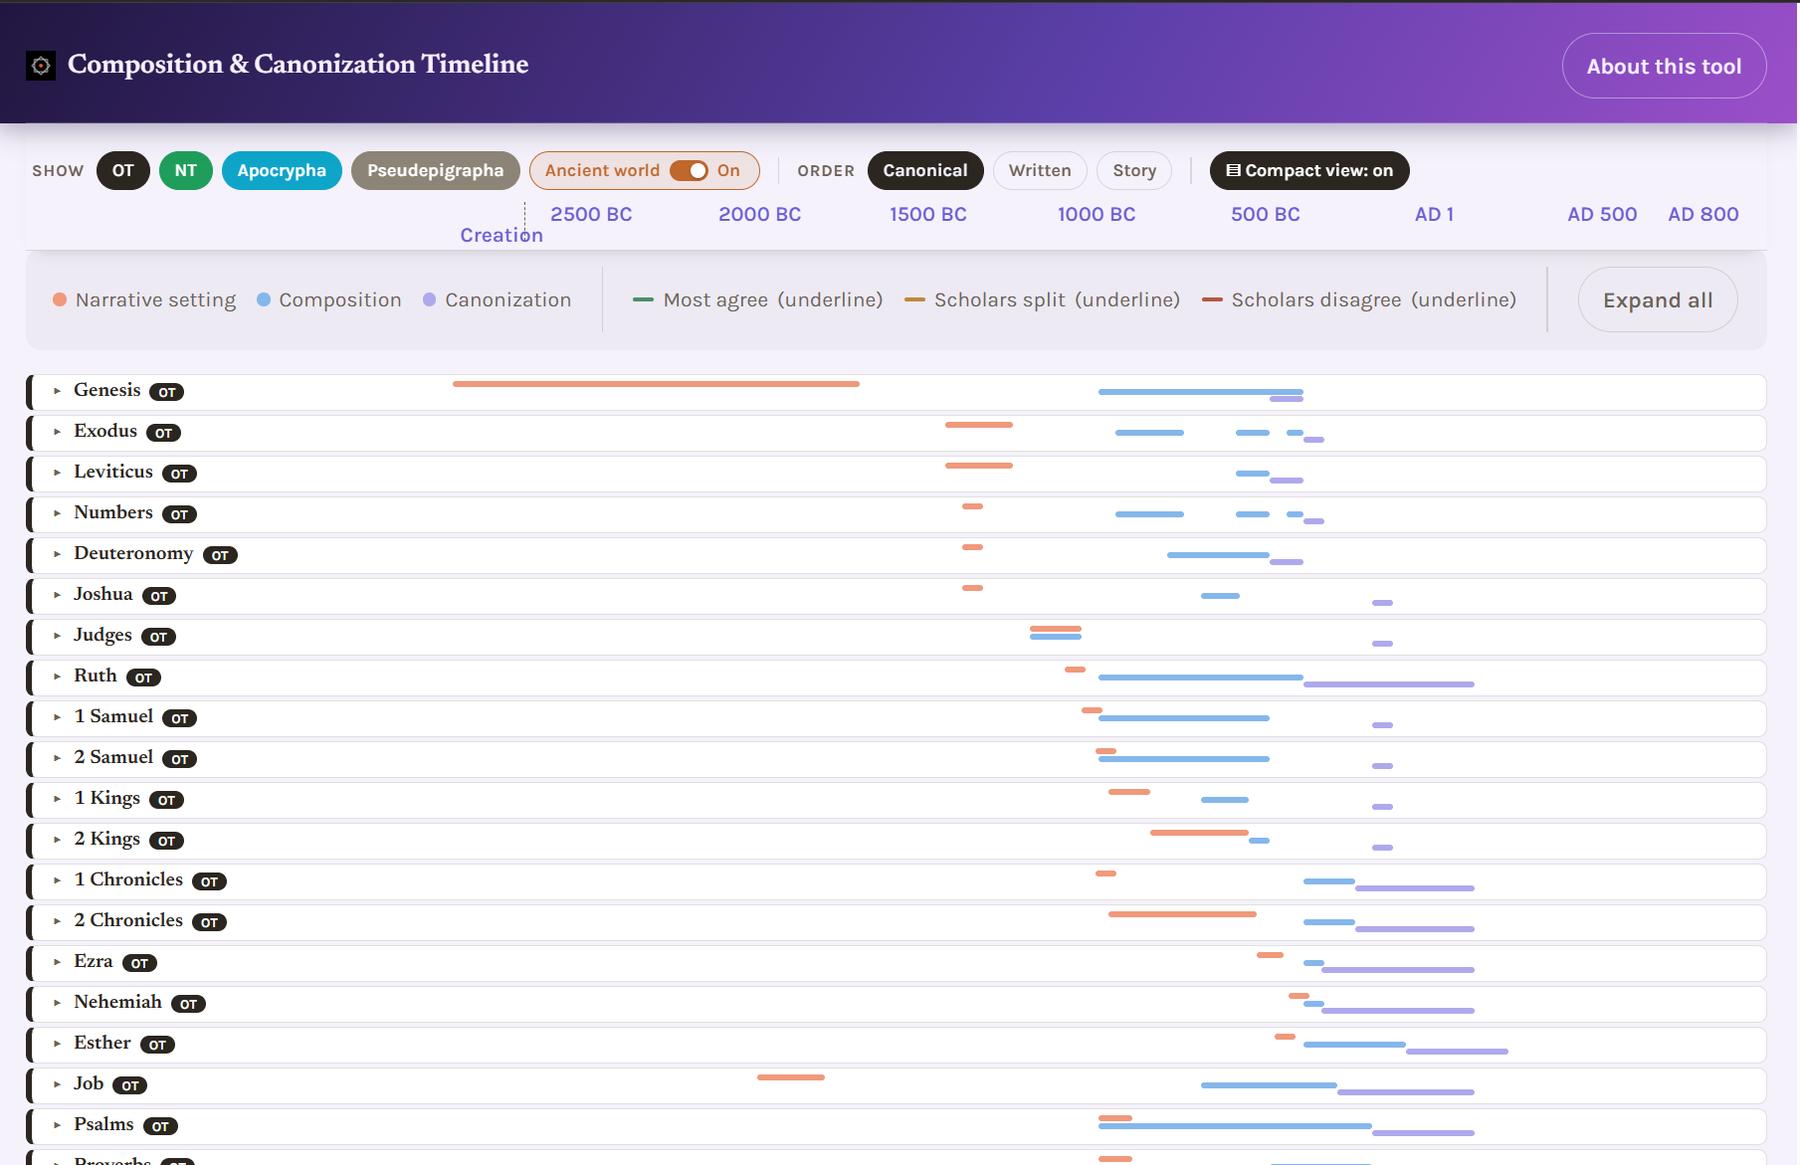Toggle Compact view off

pos(1309,170)
